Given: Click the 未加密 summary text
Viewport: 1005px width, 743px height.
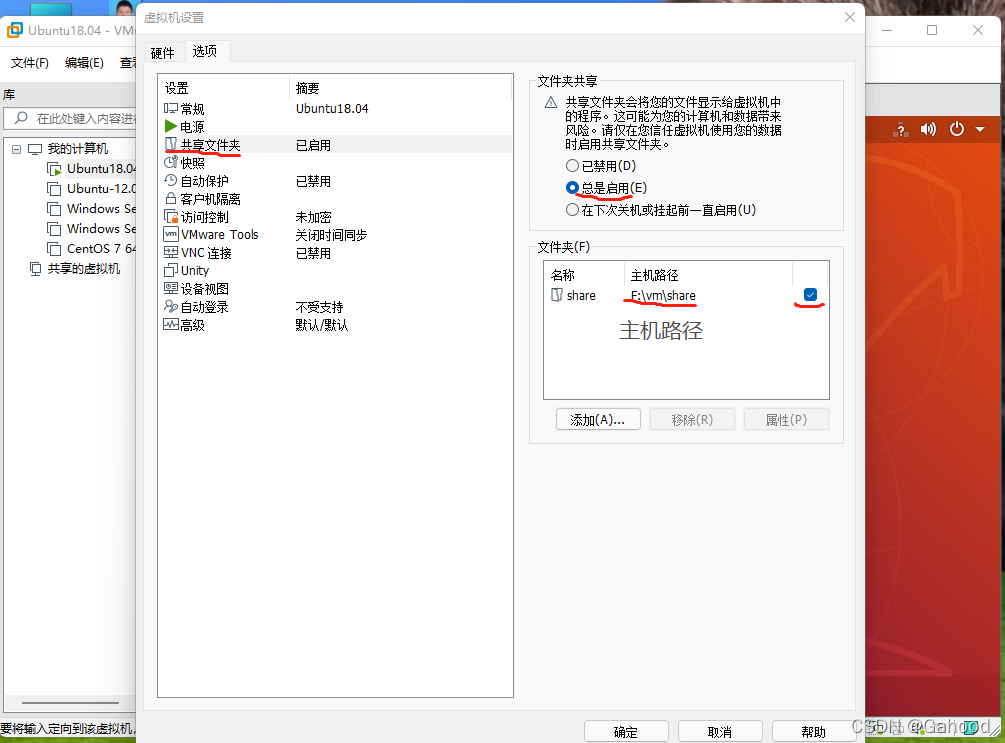Looking at the screenshot, I should pos(313,217).
